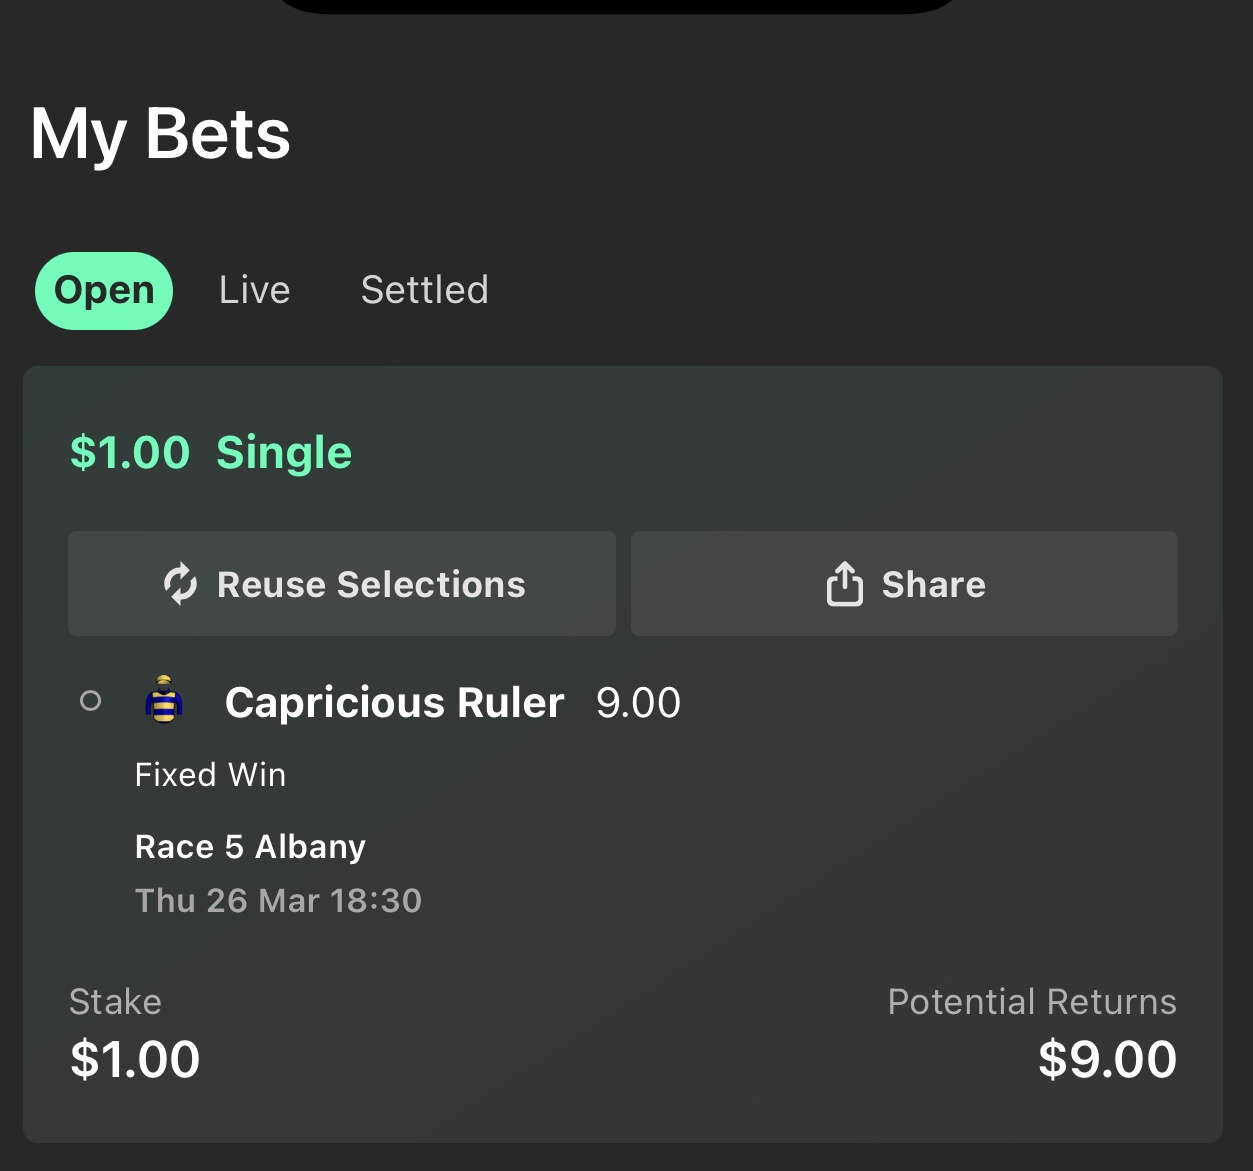Switch to the Live bets tab
This screenshot has width=1253, height=1171.
click(x=254, y=291)
